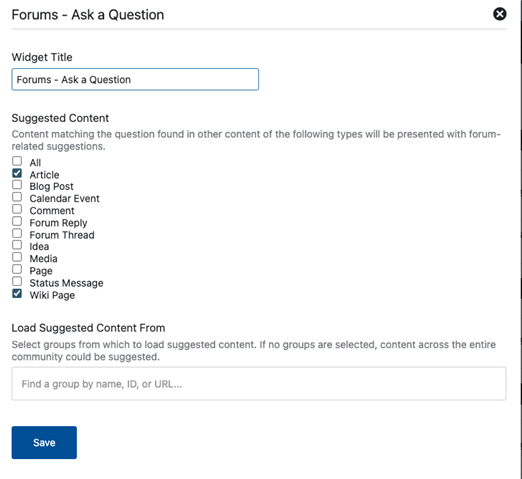Screen dimensions: 522x479
Task: Click the Widget Title text field
Action: (x=135, y=79)
